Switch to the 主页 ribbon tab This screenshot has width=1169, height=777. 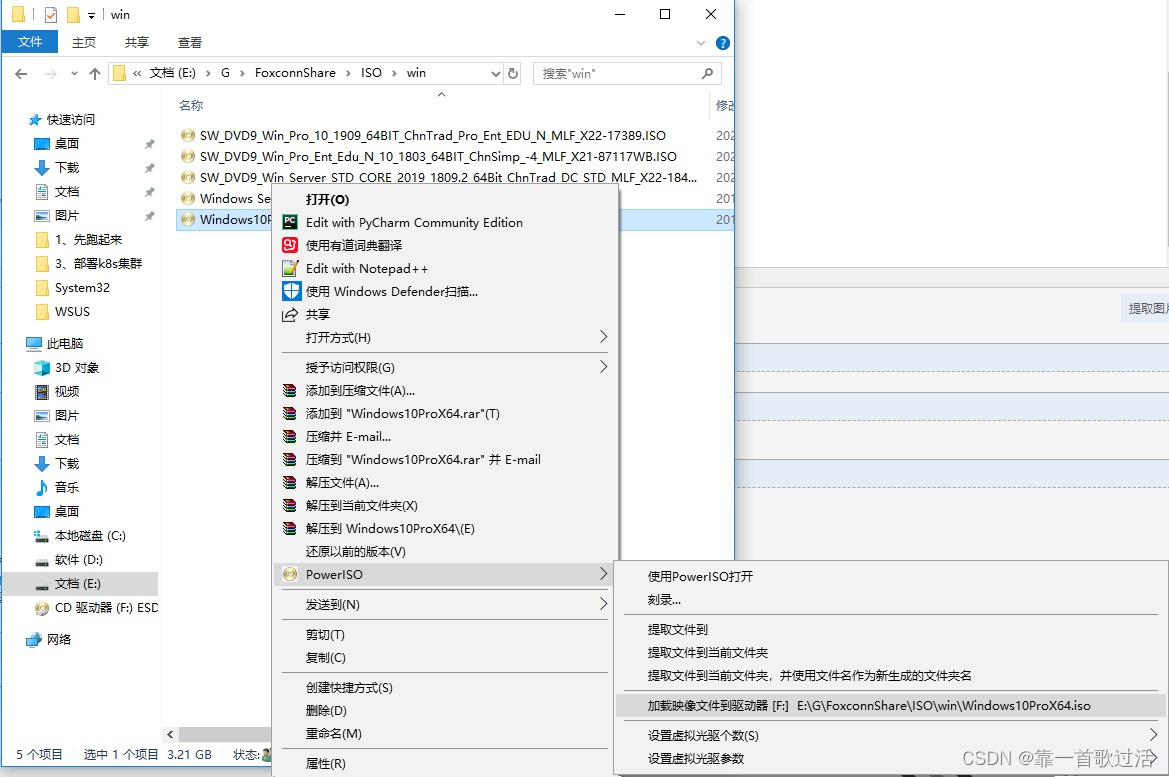click(x=84, y=43)
